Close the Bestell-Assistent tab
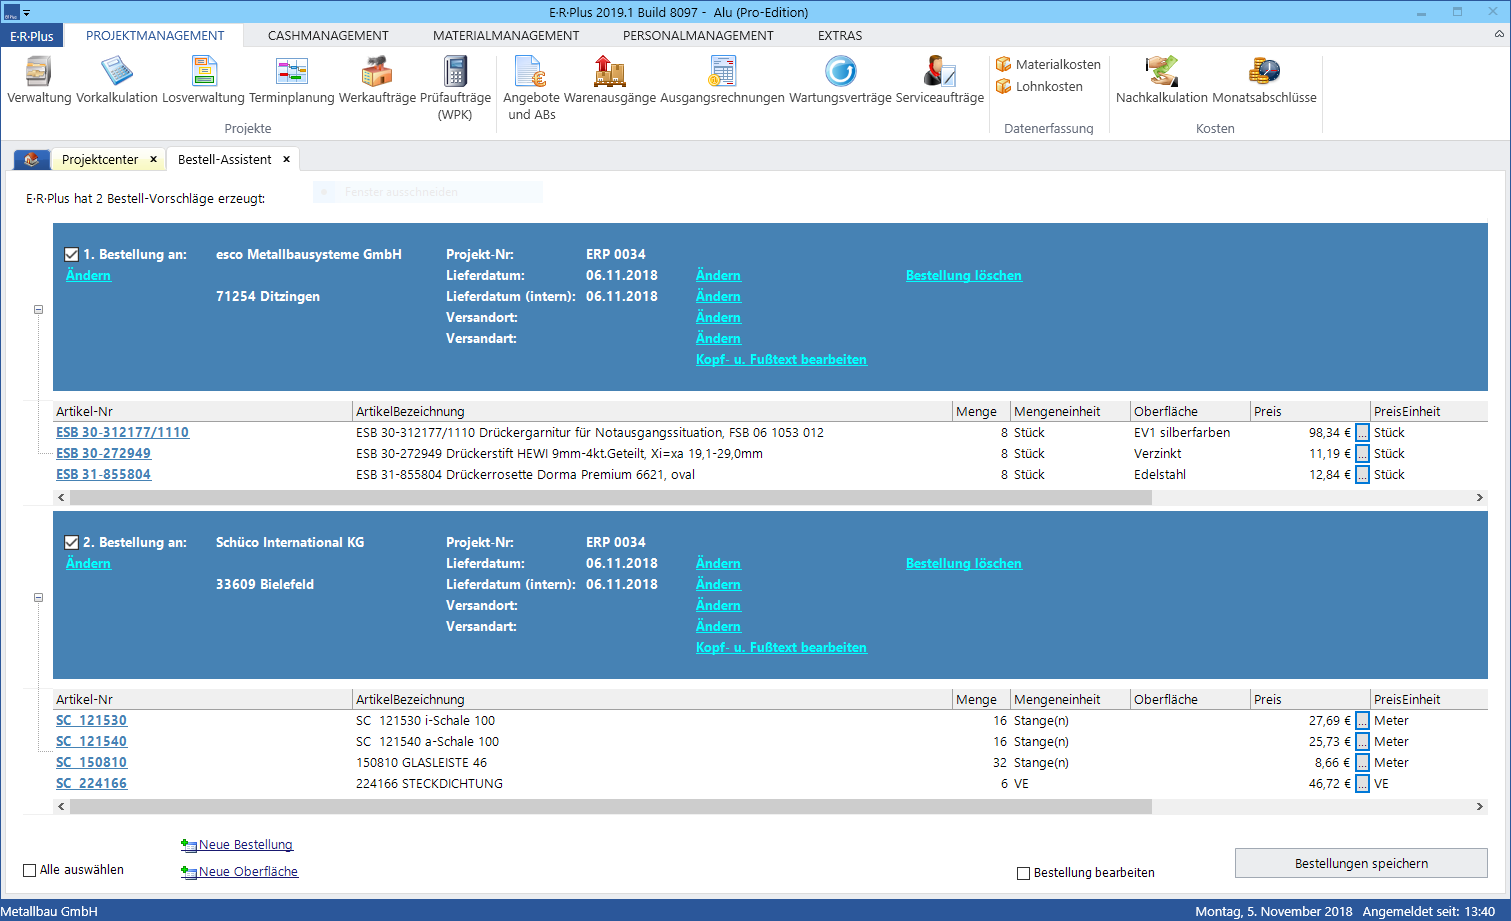This screenshot has width=1511, height=921. (286, 159)
